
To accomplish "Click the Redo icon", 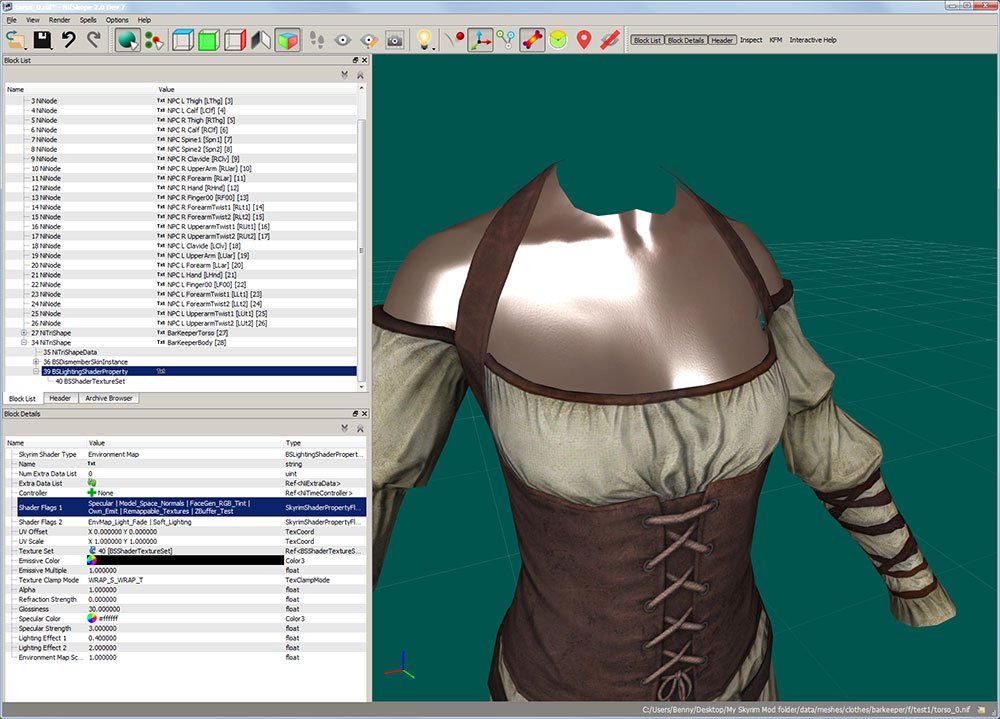I will [x=94, y=39].
